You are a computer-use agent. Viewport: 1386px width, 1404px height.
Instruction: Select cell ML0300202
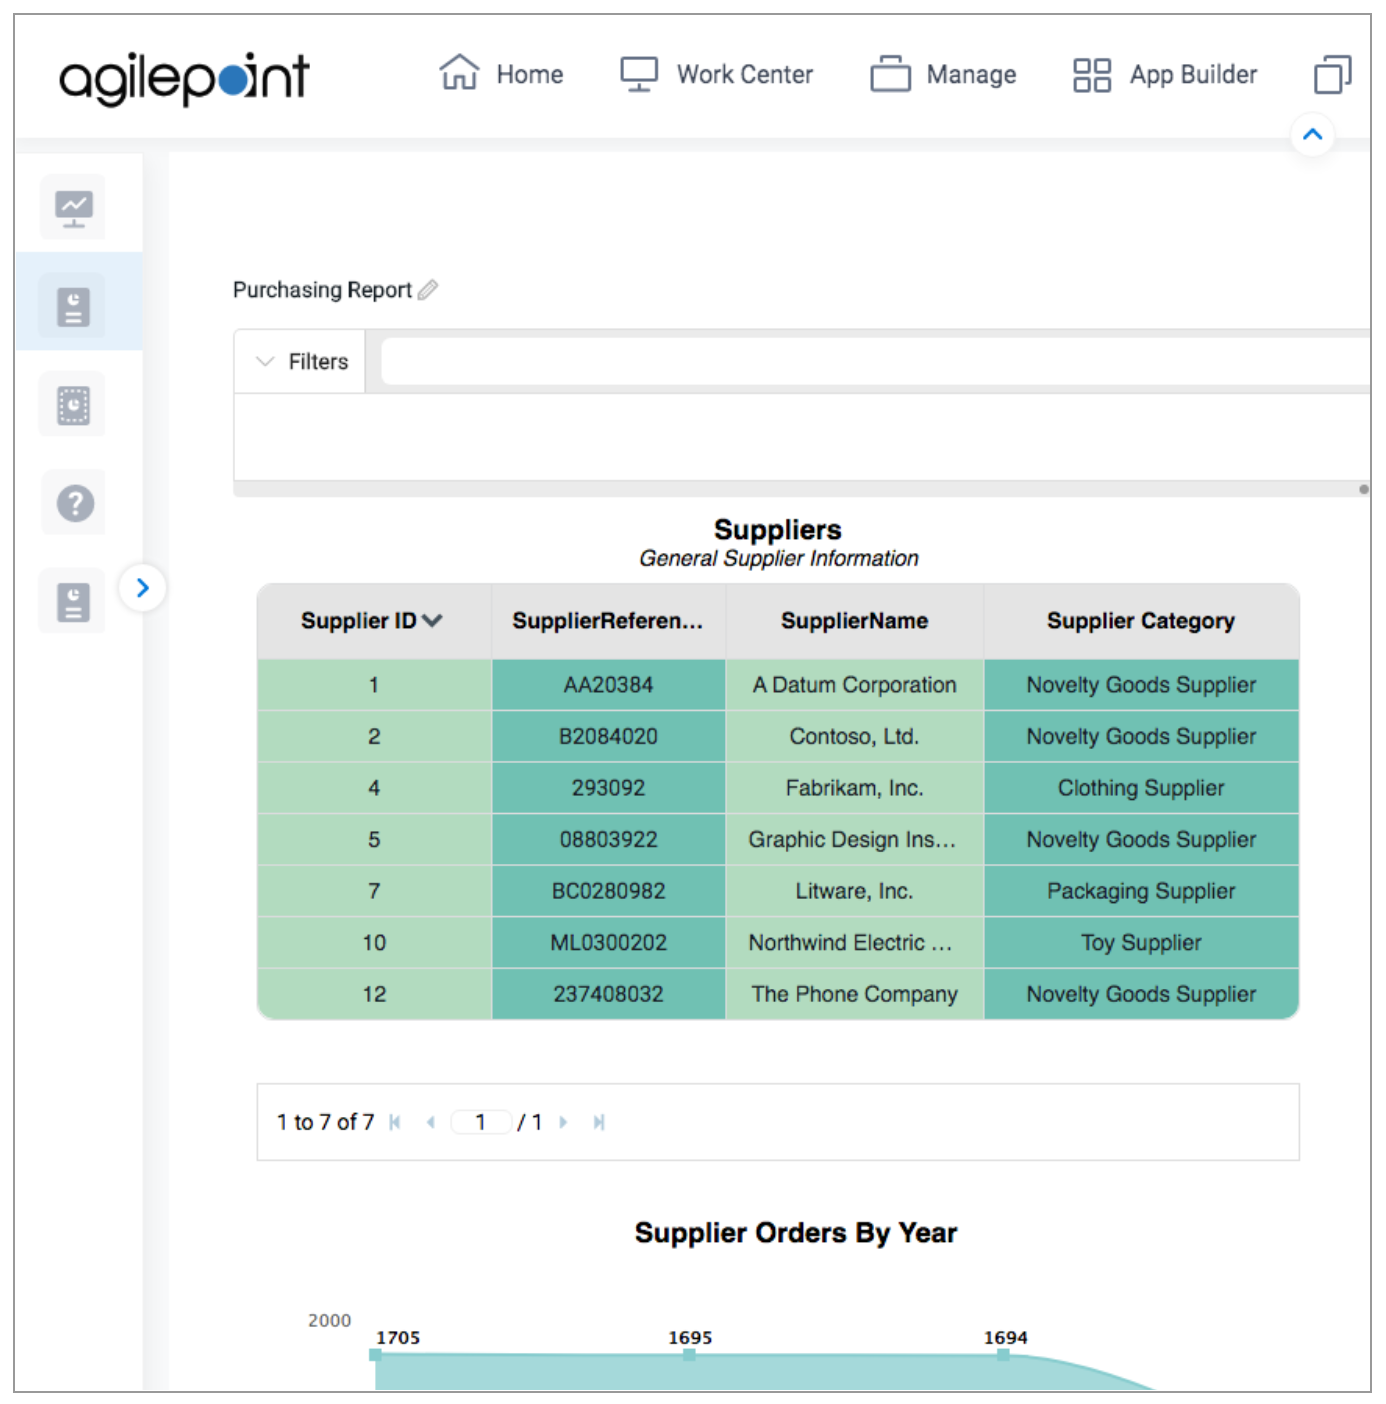pos(608,943)
